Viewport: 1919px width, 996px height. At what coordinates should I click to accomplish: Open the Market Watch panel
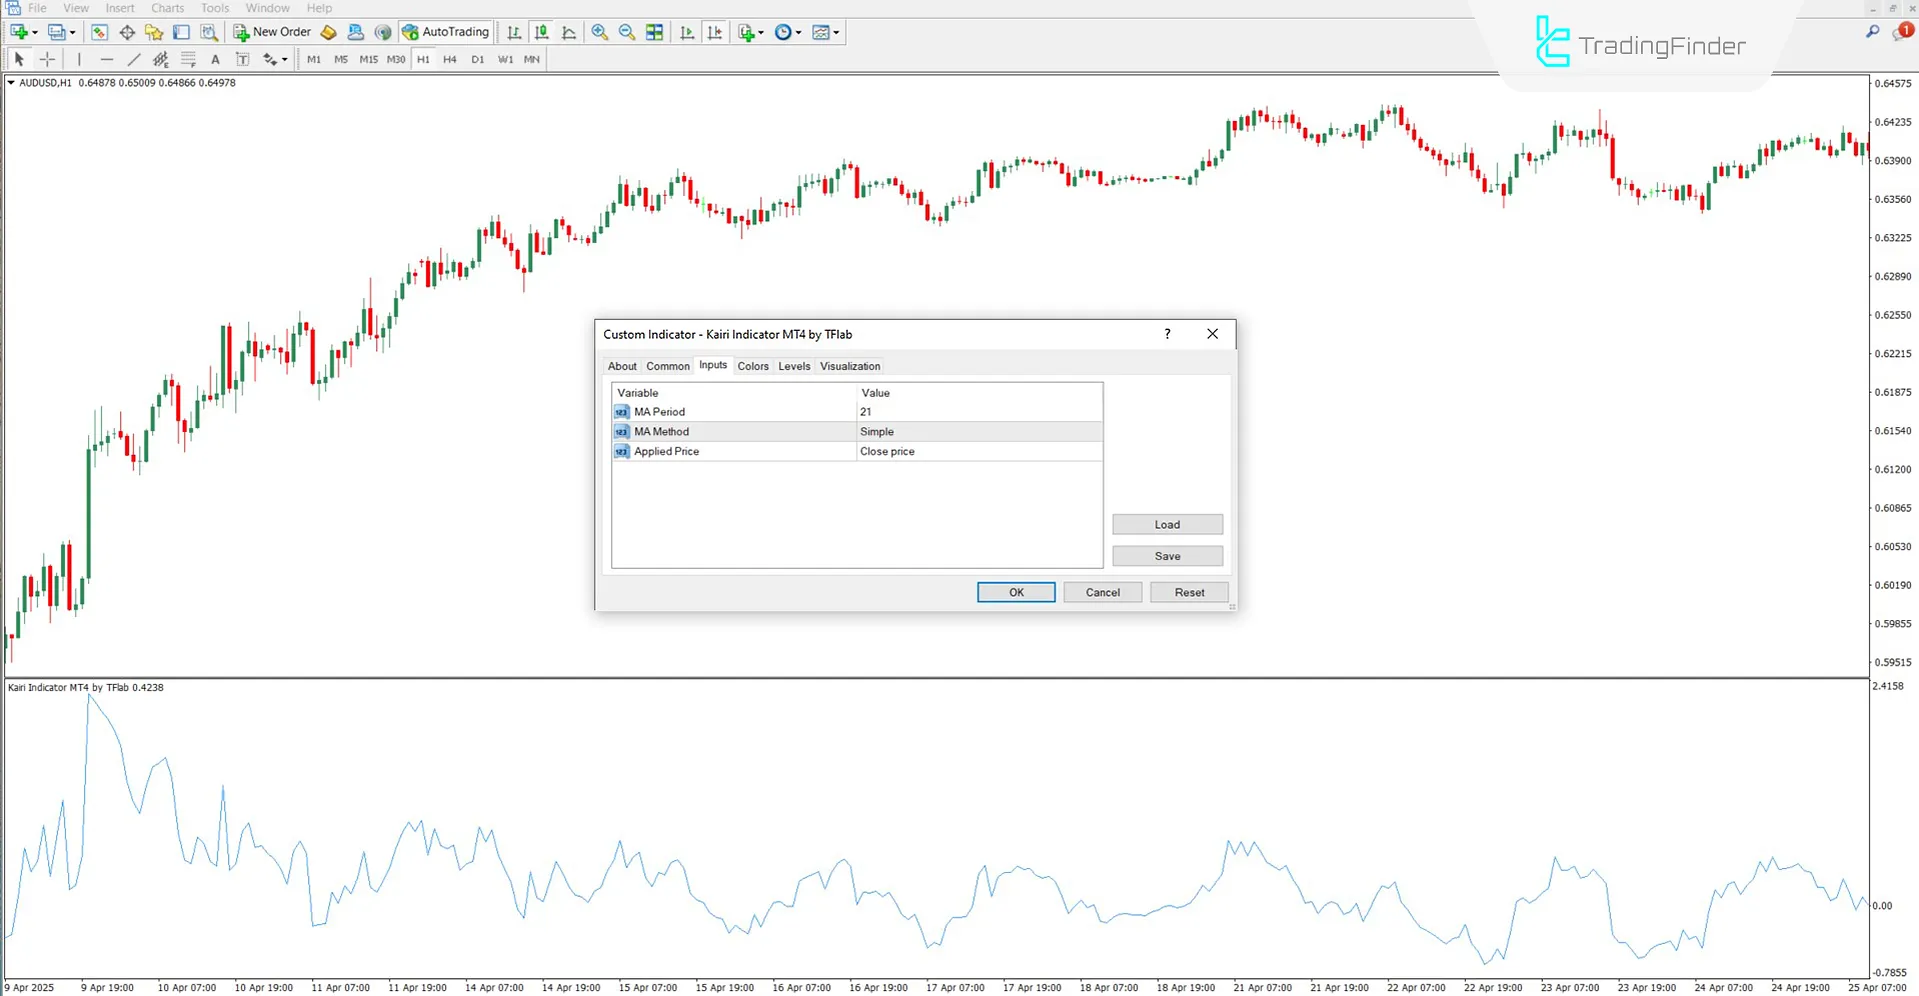click(99, 32)
